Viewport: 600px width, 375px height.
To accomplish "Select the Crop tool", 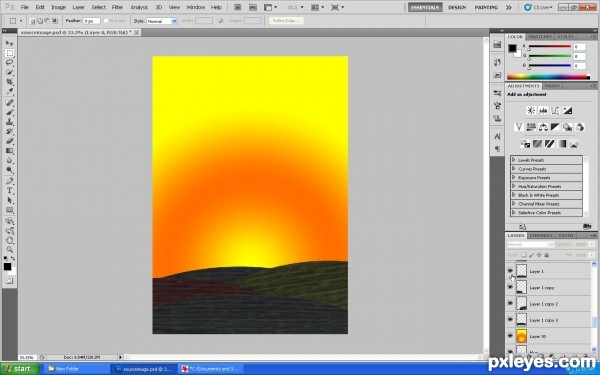I will tap(10, 82).
